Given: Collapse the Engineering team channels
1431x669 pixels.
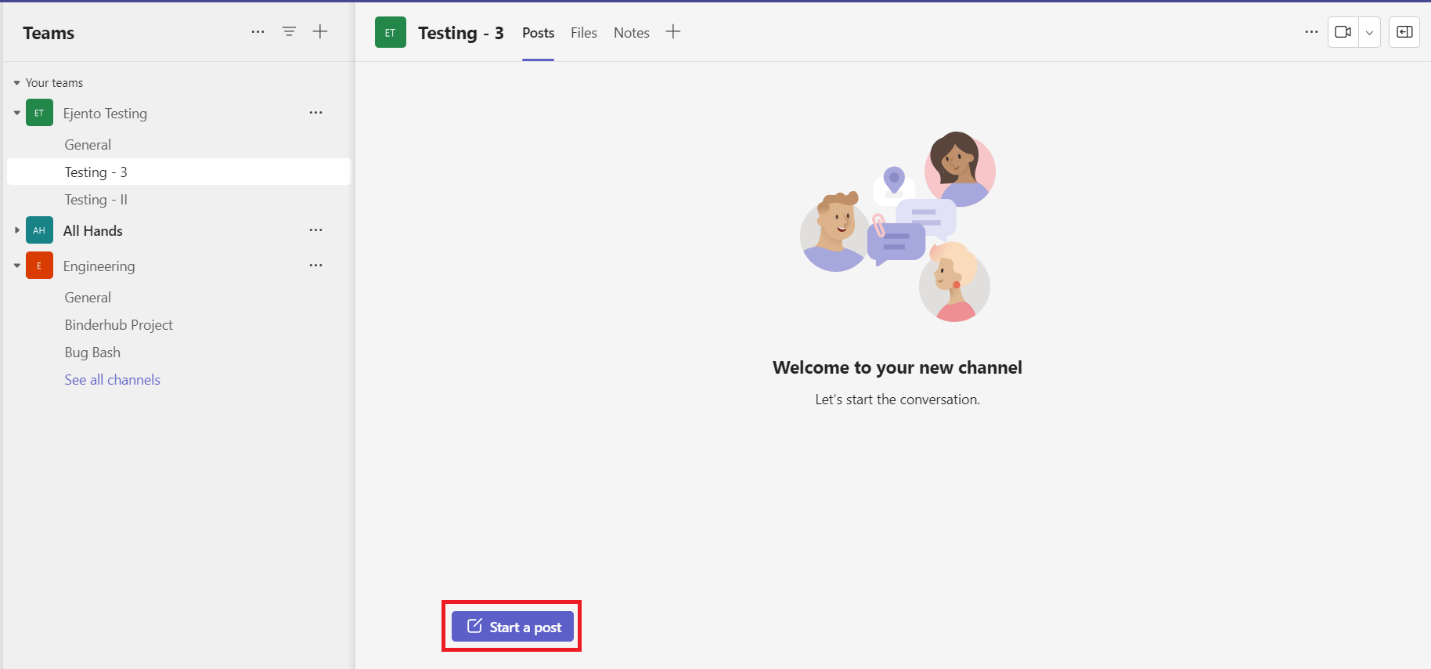Looking at the screenshot, I should click(17, 267).
